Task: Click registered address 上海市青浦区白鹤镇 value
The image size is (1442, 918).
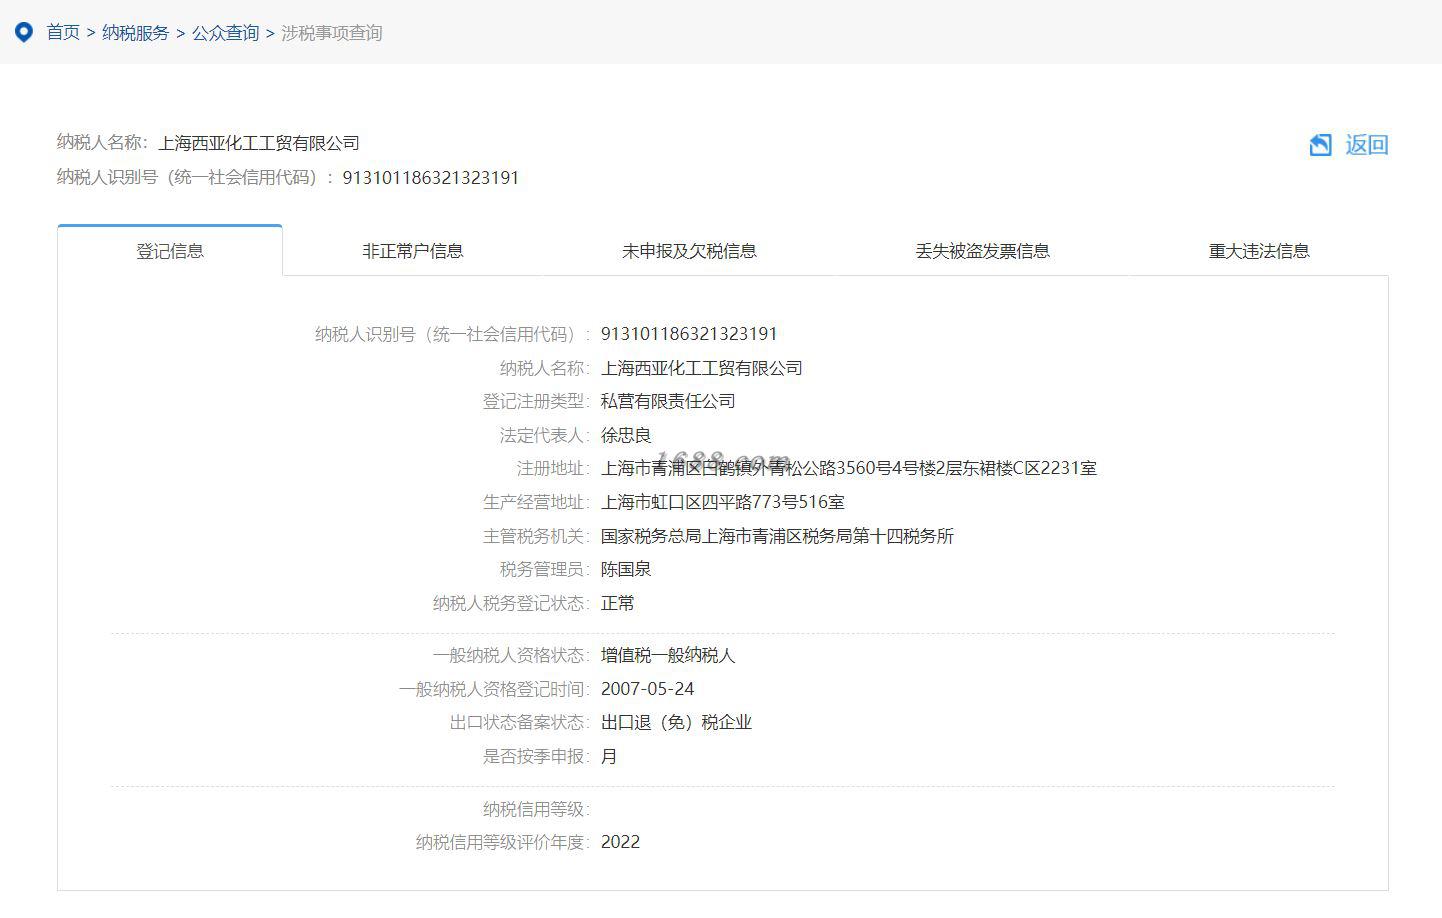Action: tap(849, 468)
